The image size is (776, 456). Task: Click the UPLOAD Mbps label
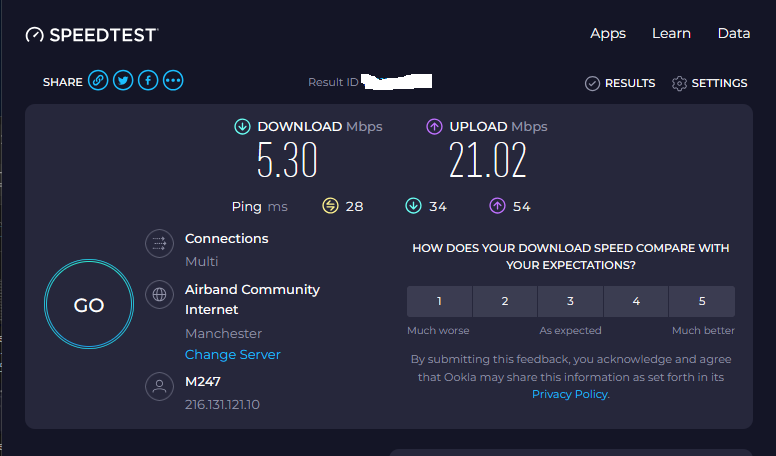pyautogui.click(x=498, y=127)
